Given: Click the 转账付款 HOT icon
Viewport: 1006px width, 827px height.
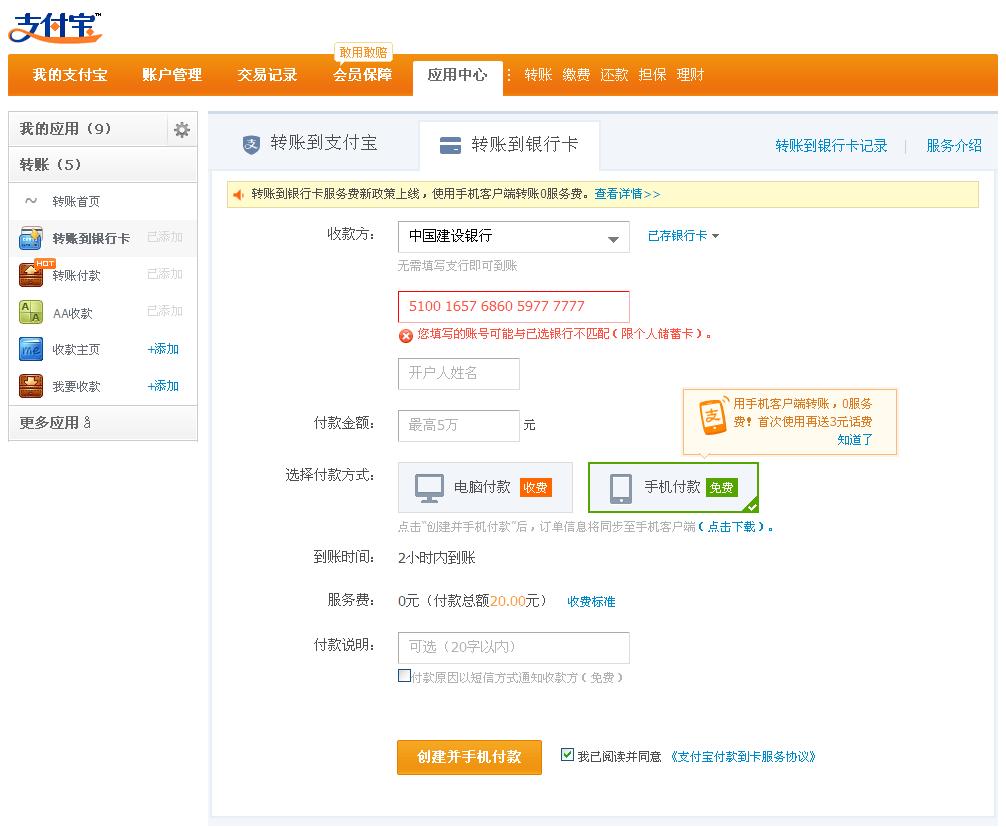Looking at the screenshot, I should [31, 274].
